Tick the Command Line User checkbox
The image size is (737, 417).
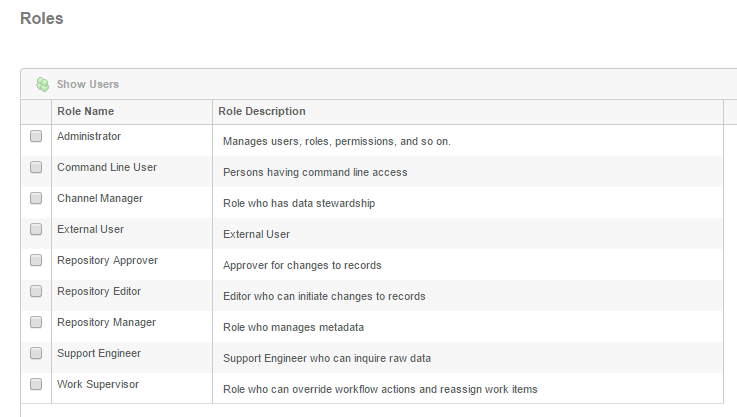pyautogui.click(x=36, y=167)
